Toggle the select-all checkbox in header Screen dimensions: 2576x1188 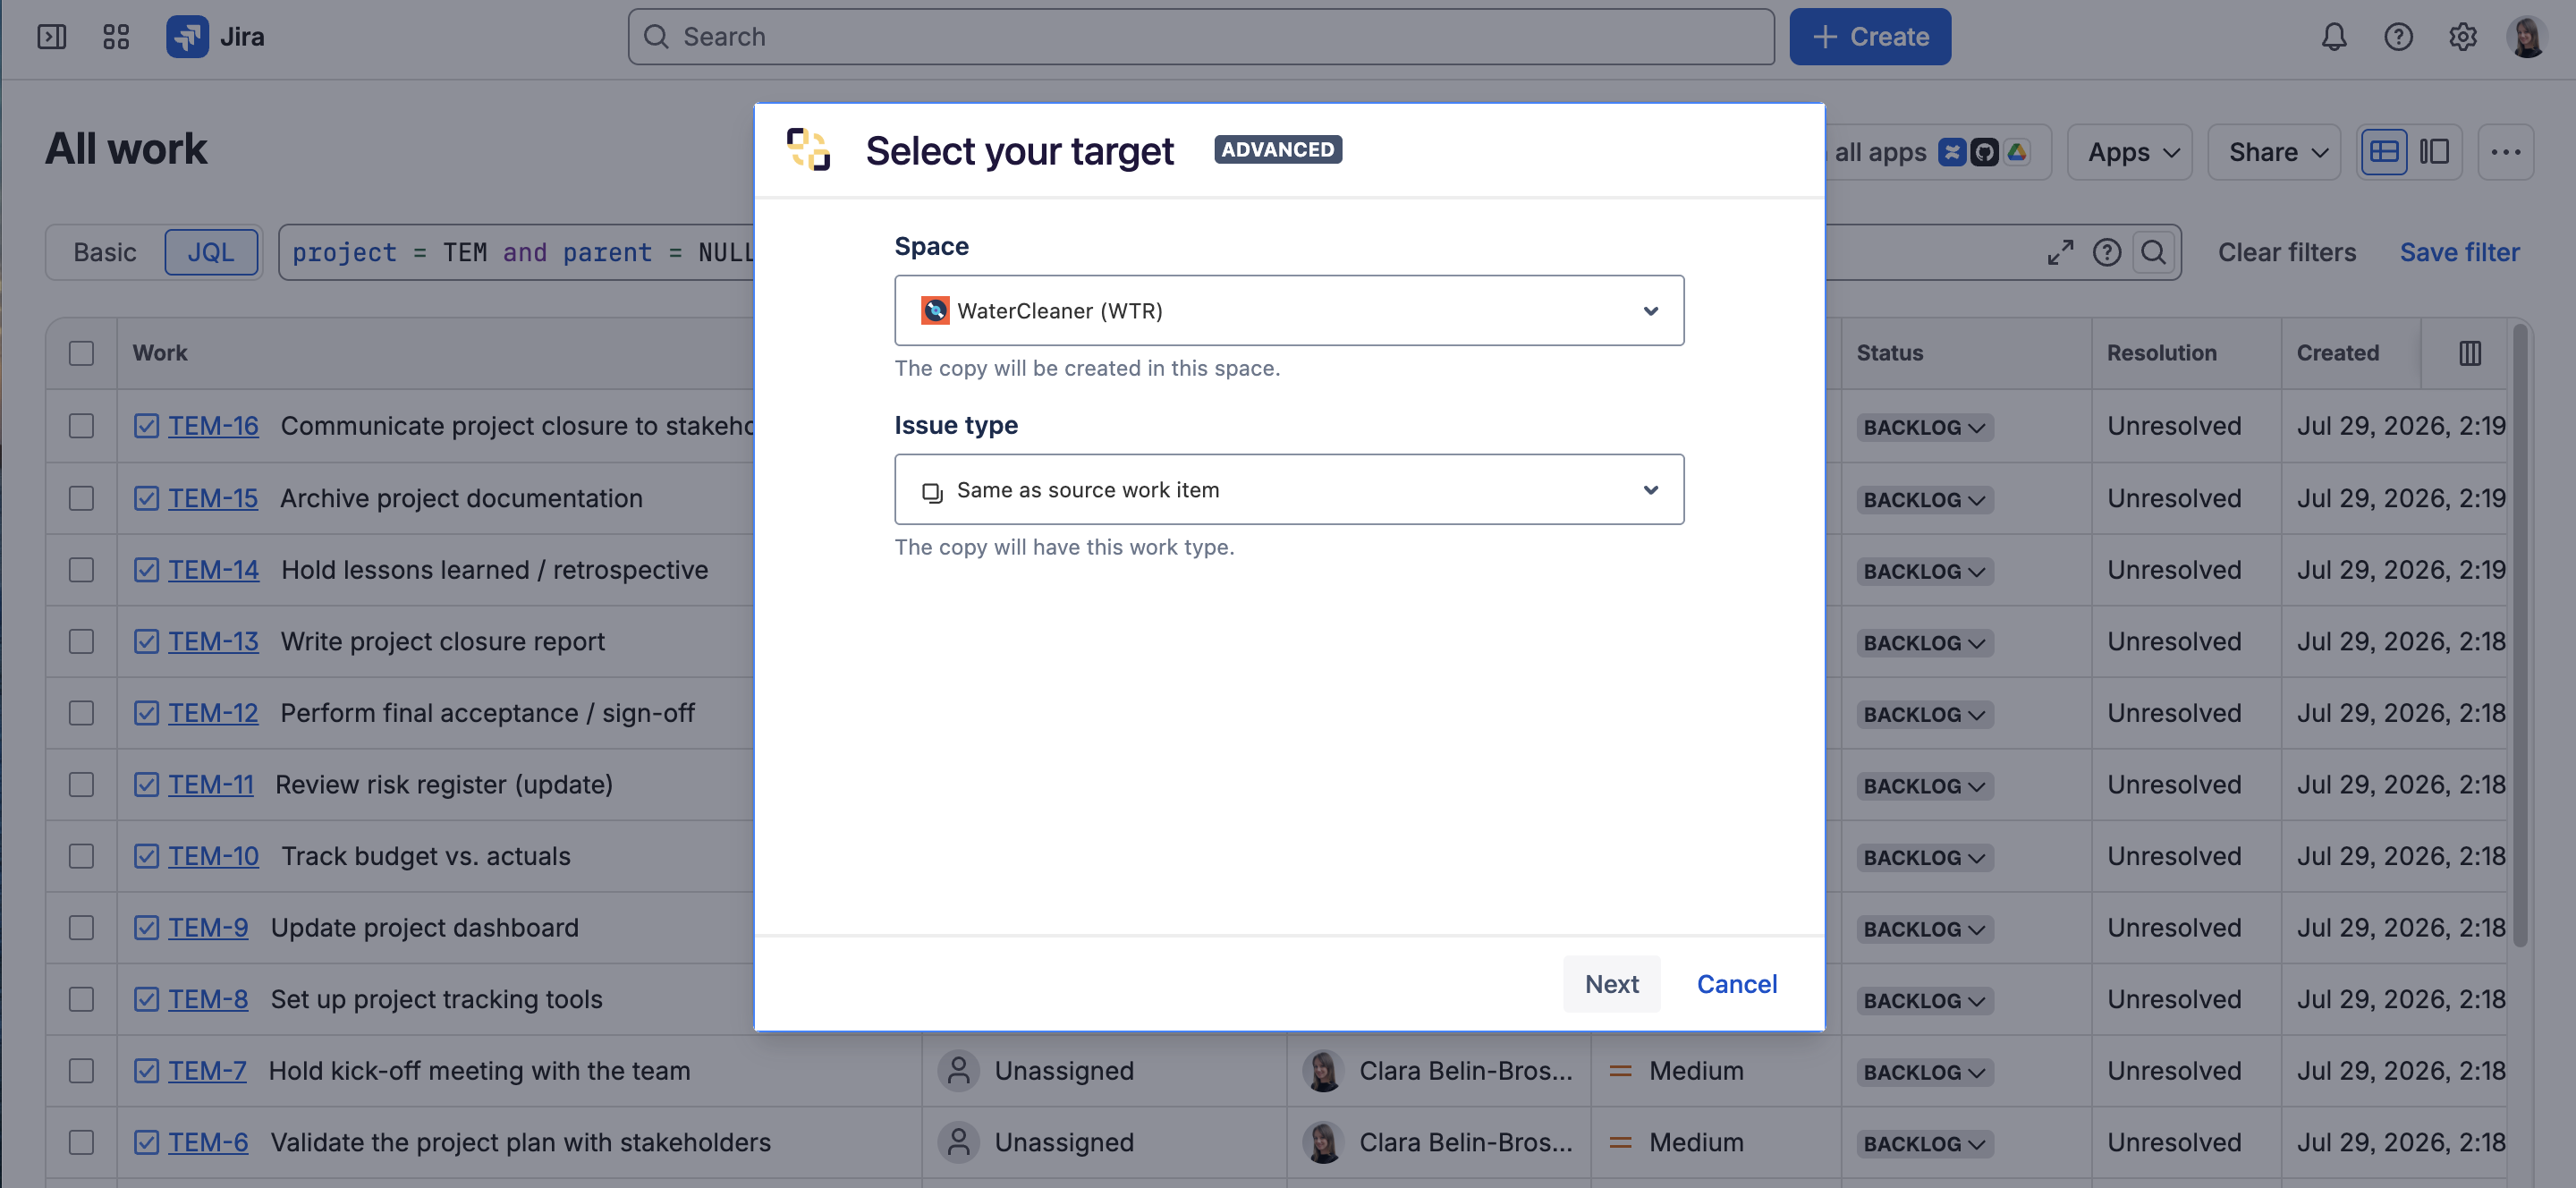coord(81,353)
